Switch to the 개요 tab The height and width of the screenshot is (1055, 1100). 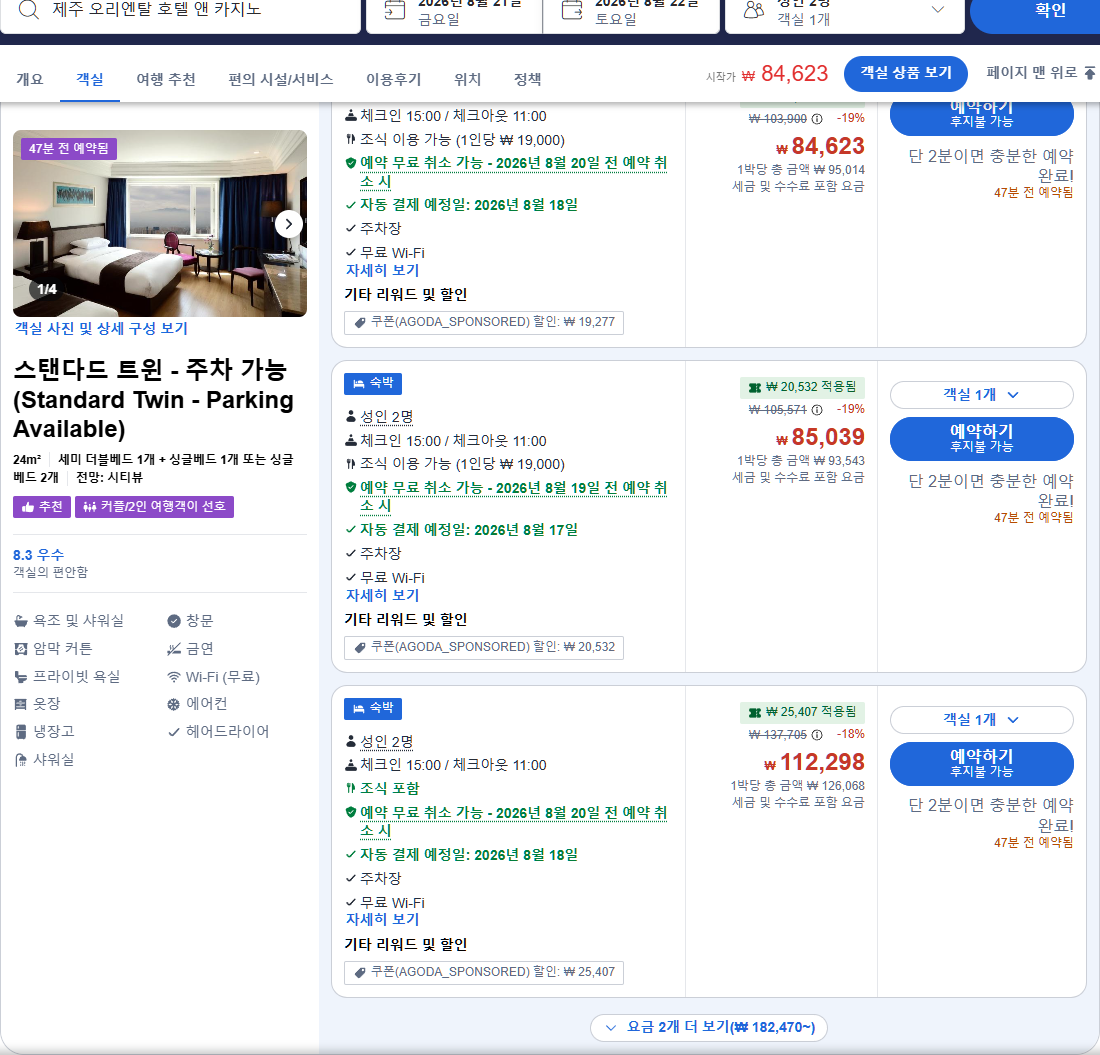point(29,79)
